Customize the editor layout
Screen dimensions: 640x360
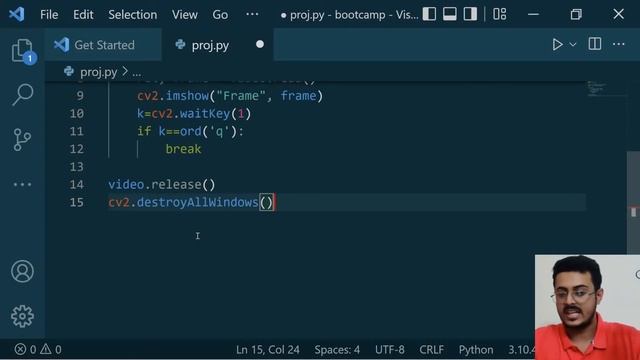tap(500, 14)
